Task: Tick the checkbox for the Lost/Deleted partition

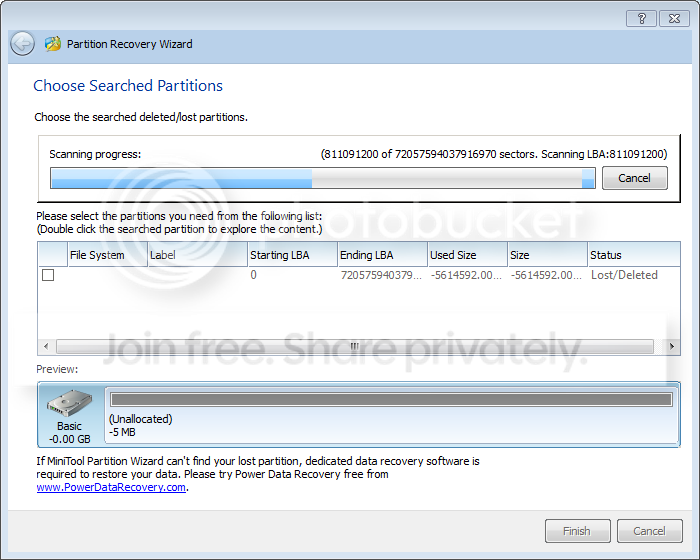Action: 48,275
